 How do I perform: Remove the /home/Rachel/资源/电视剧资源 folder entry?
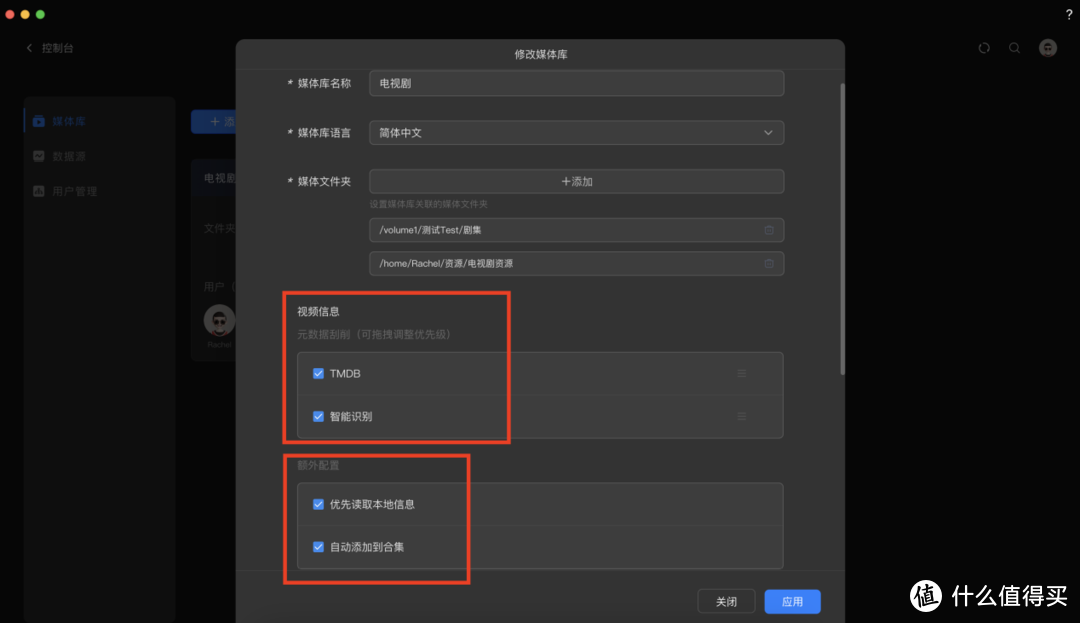(769, 263)
